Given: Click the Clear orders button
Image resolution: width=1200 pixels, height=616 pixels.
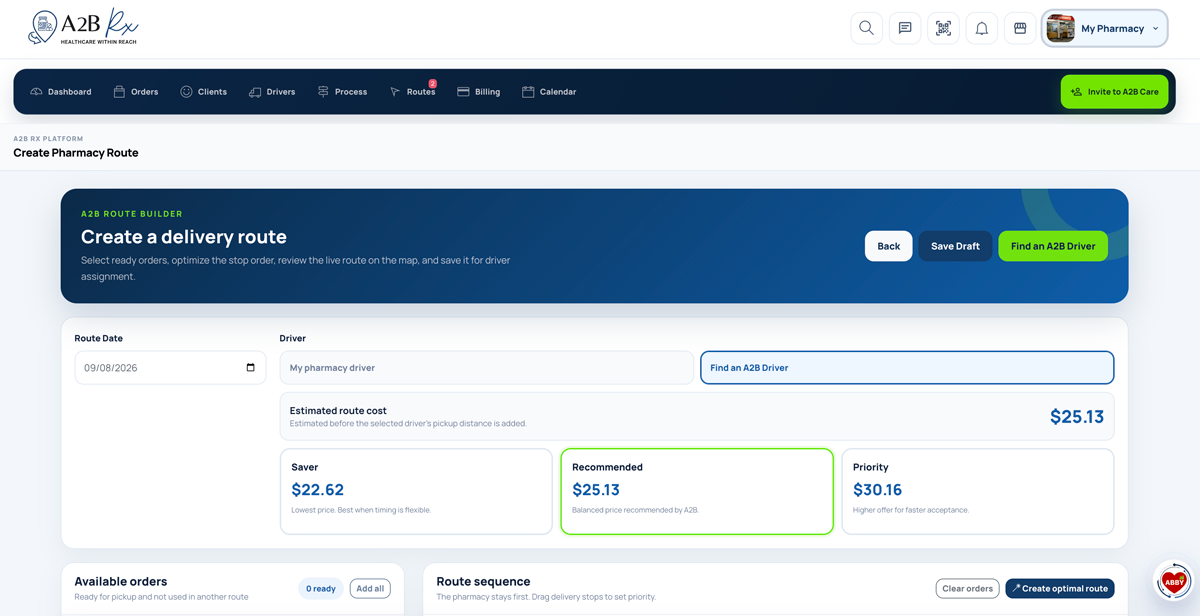Looking at the screenshot, I should click(968, 588).
